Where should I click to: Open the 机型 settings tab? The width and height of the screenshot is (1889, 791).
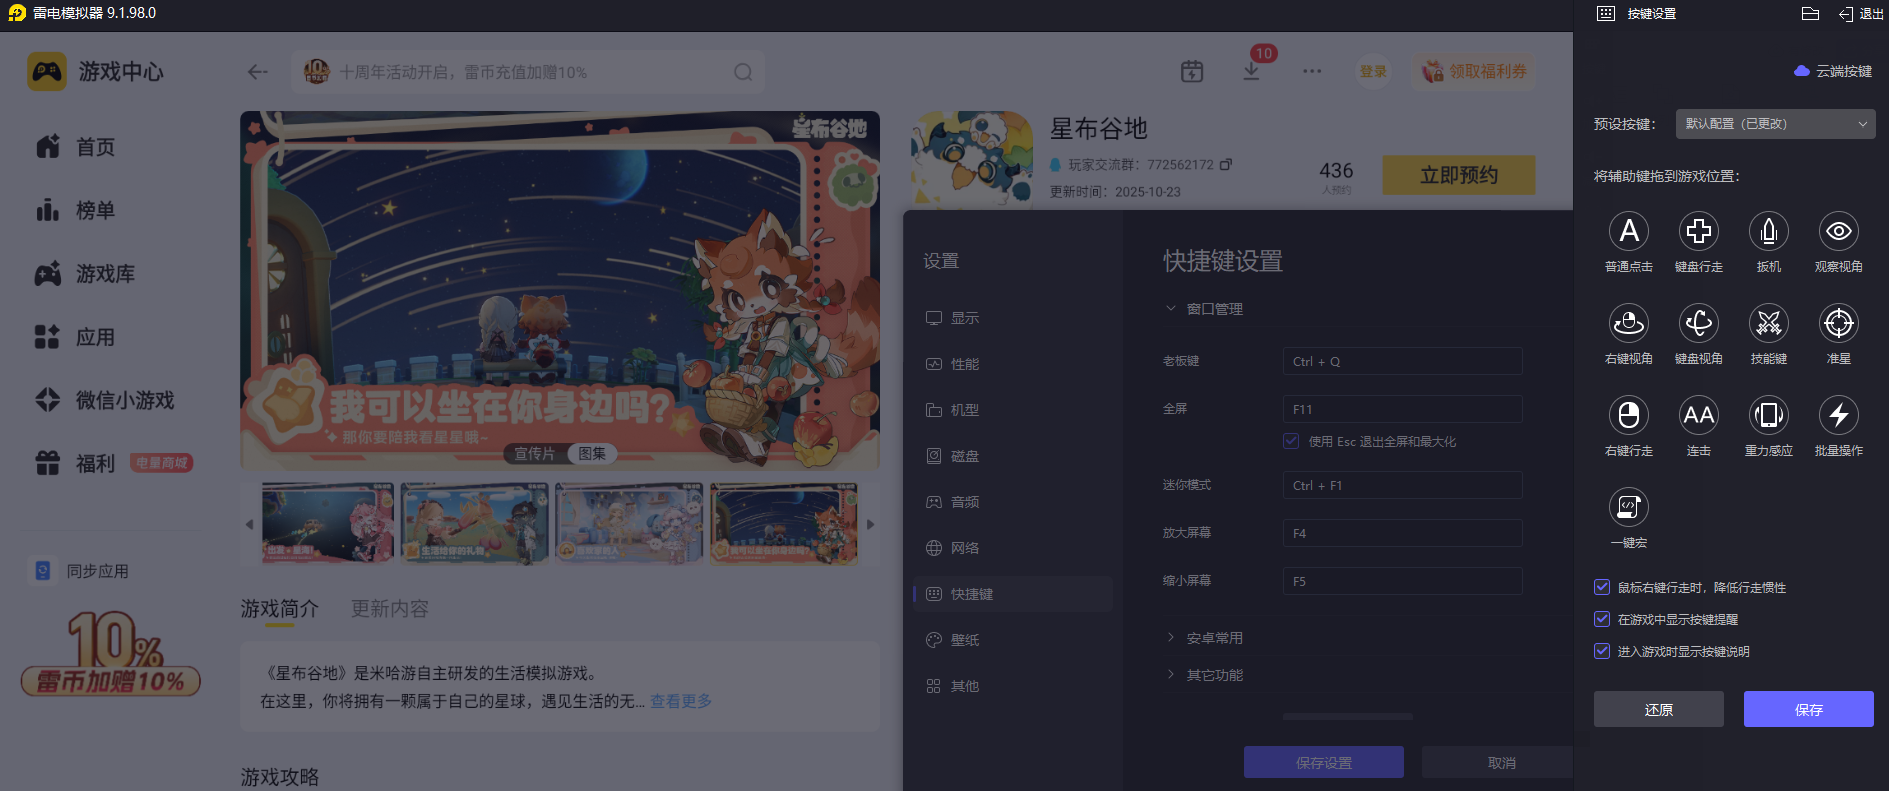[1013, 410]
